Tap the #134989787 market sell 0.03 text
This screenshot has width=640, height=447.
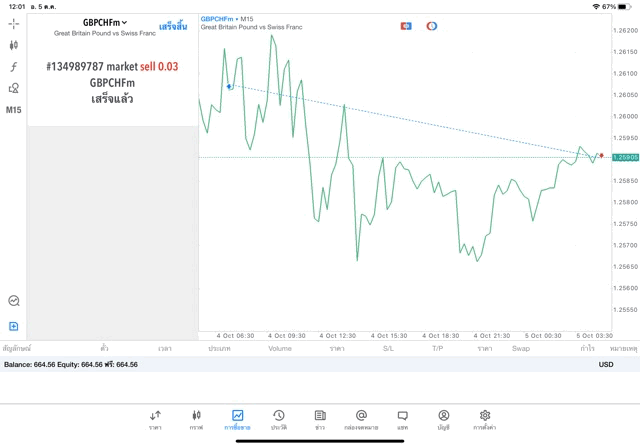[x=112, y=66]
